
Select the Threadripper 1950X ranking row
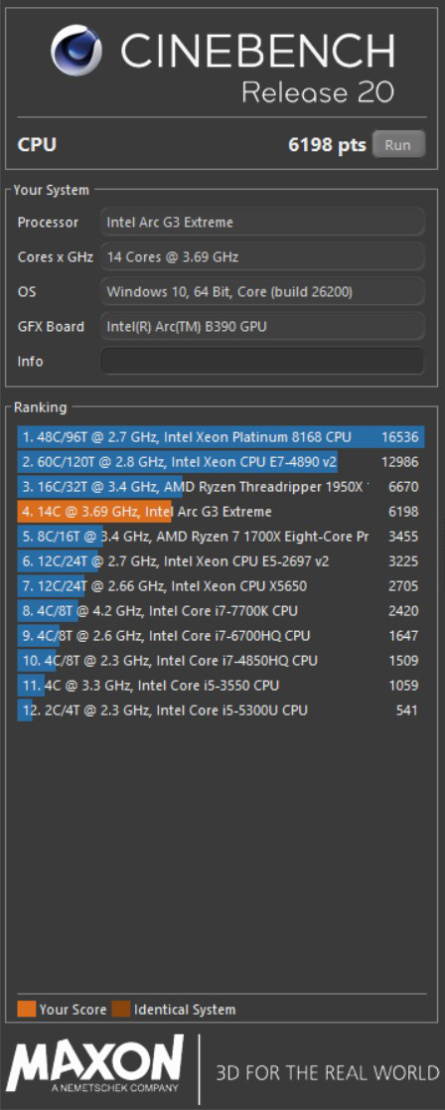point(221,487)
